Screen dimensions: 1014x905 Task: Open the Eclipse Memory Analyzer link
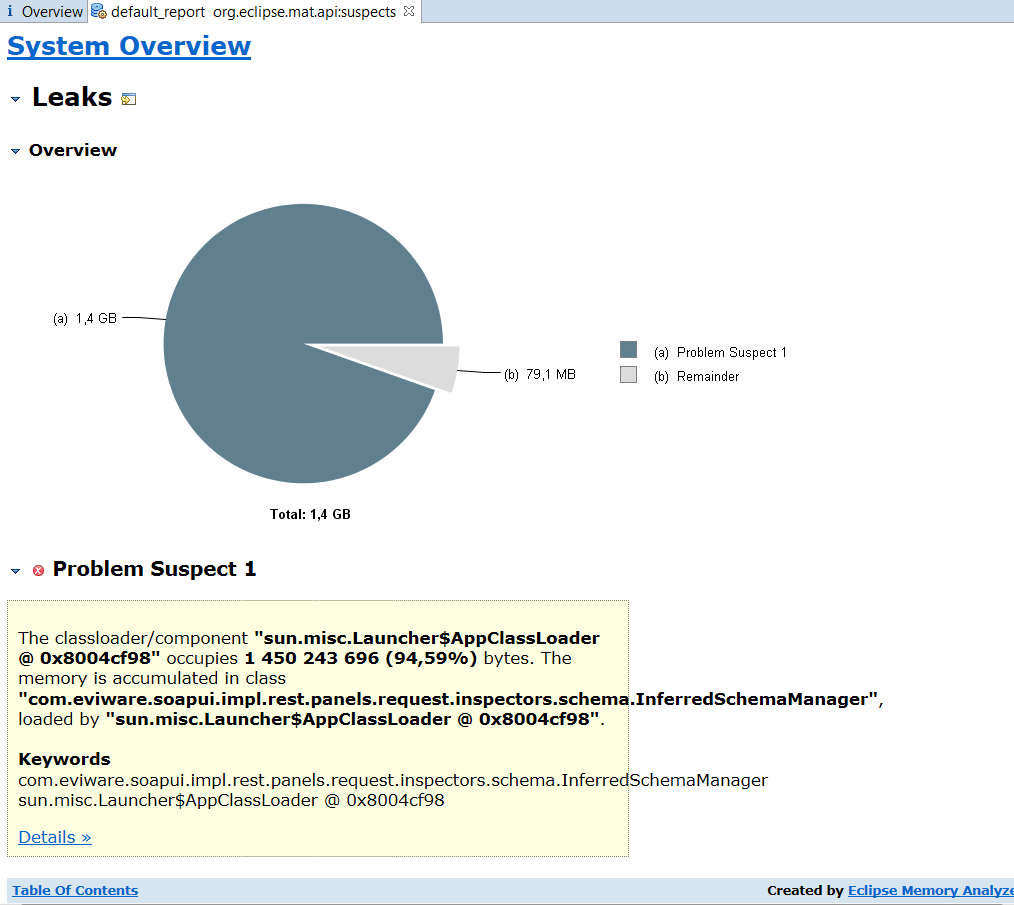(930, 890)
